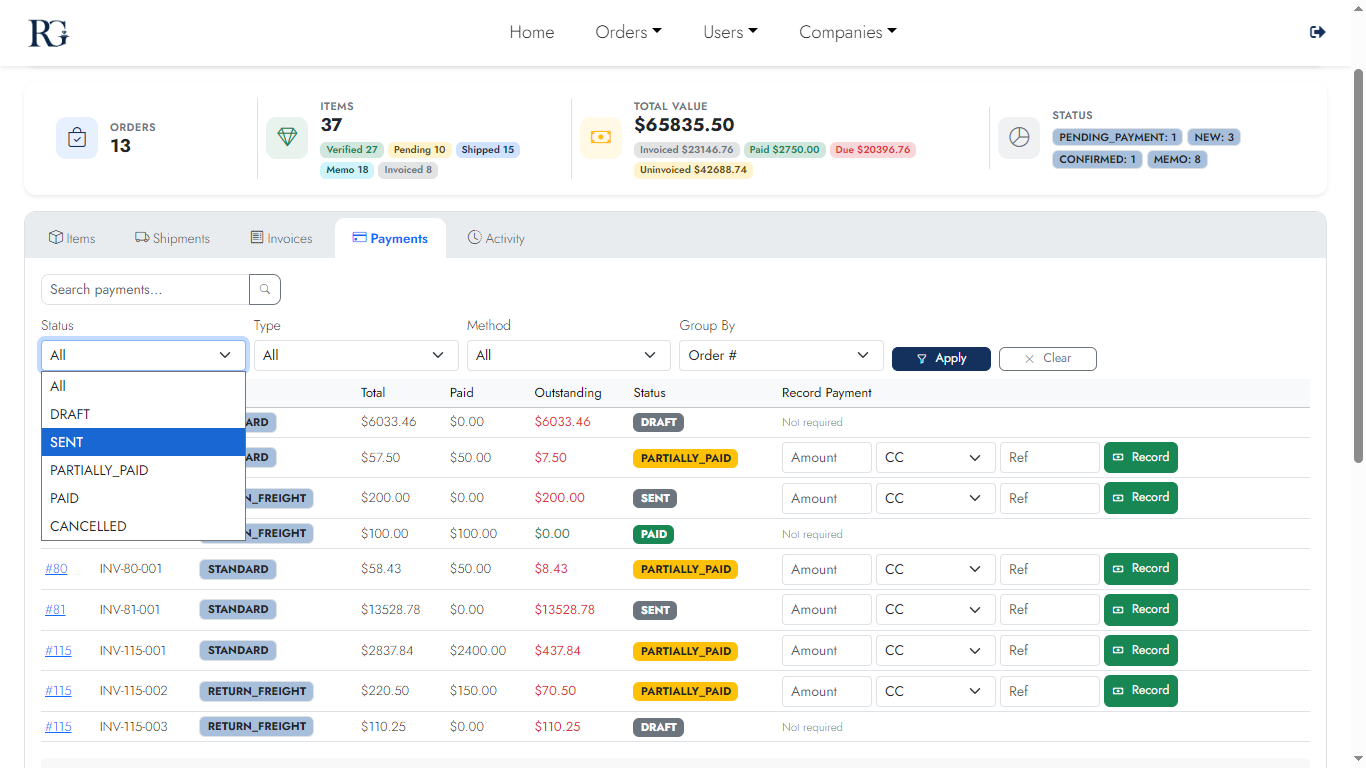Click the money icon beside Total Value

pyautogui.click(x=601, y=137)
